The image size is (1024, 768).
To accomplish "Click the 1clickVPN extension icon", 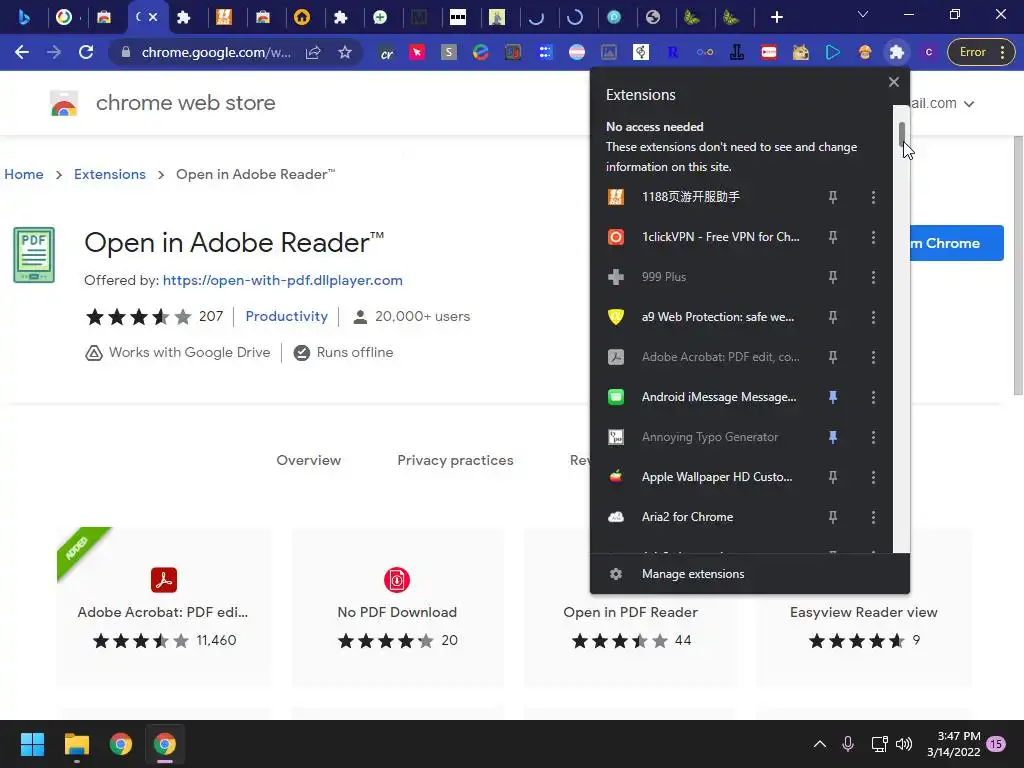I will pos(616,237).
